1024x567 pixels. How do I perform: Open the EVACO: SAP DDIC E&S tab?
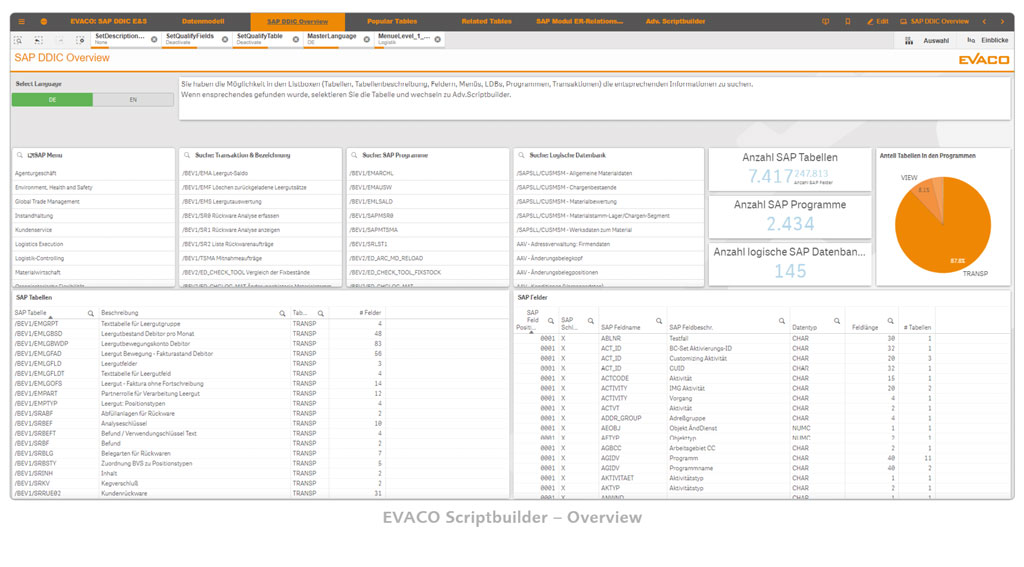108,22
